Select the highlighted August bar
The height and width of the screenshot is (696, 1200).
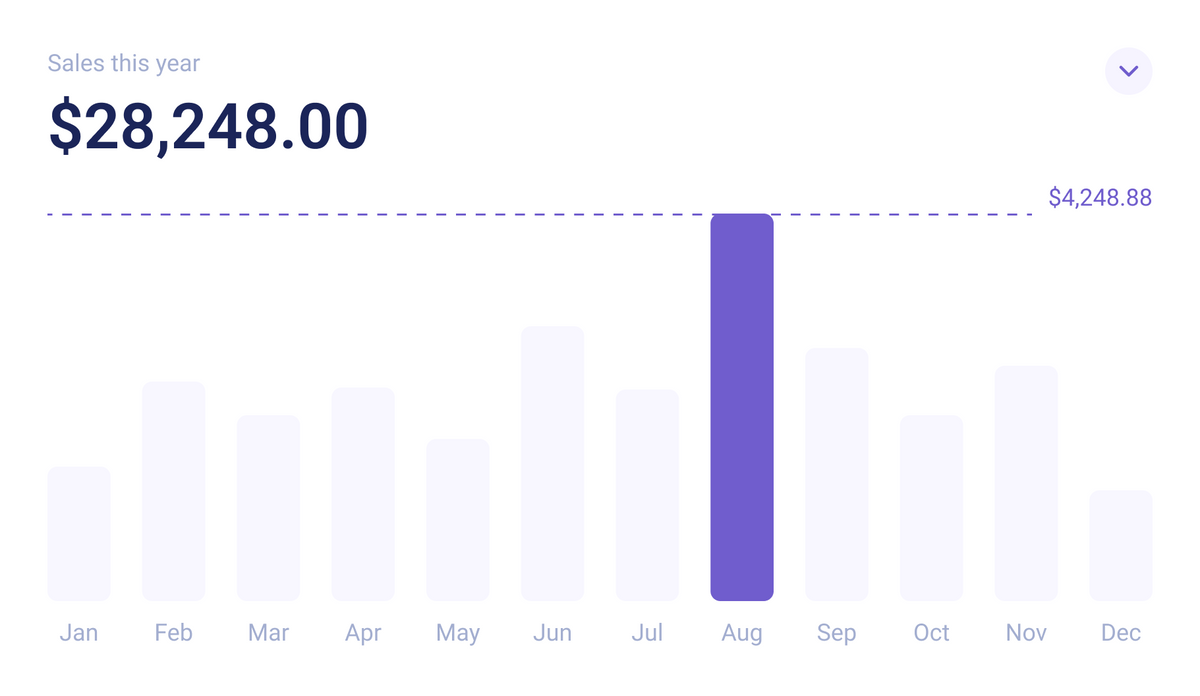tap(742, 407)
